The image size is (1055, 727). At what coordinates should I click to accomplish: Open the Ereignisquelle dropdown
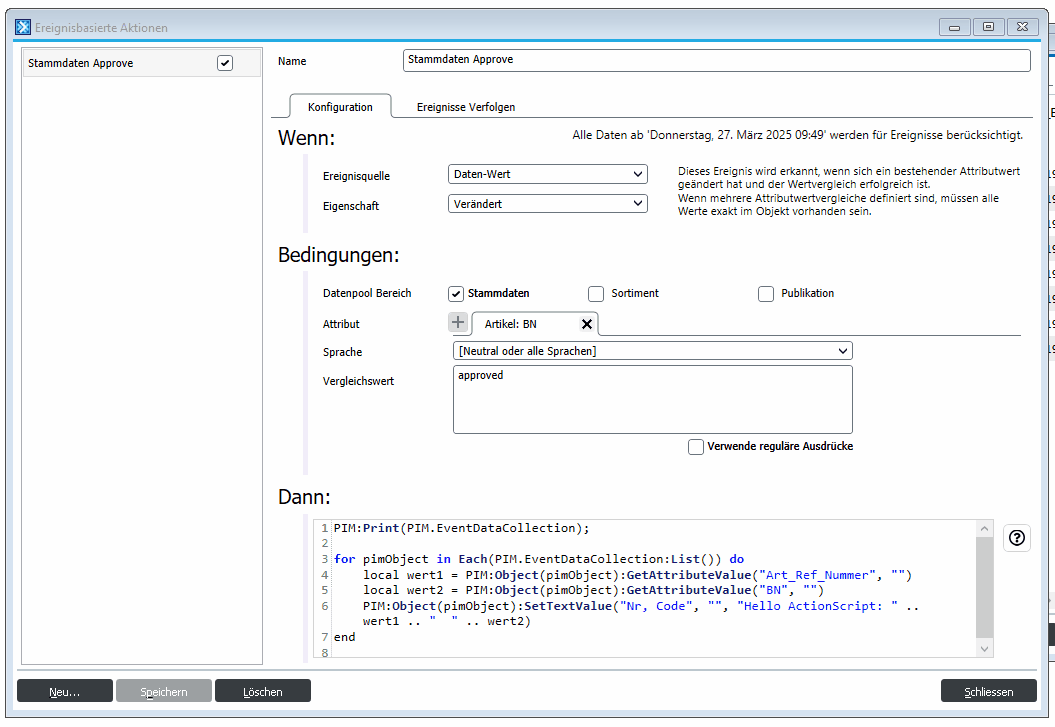(x=548, y=174)
